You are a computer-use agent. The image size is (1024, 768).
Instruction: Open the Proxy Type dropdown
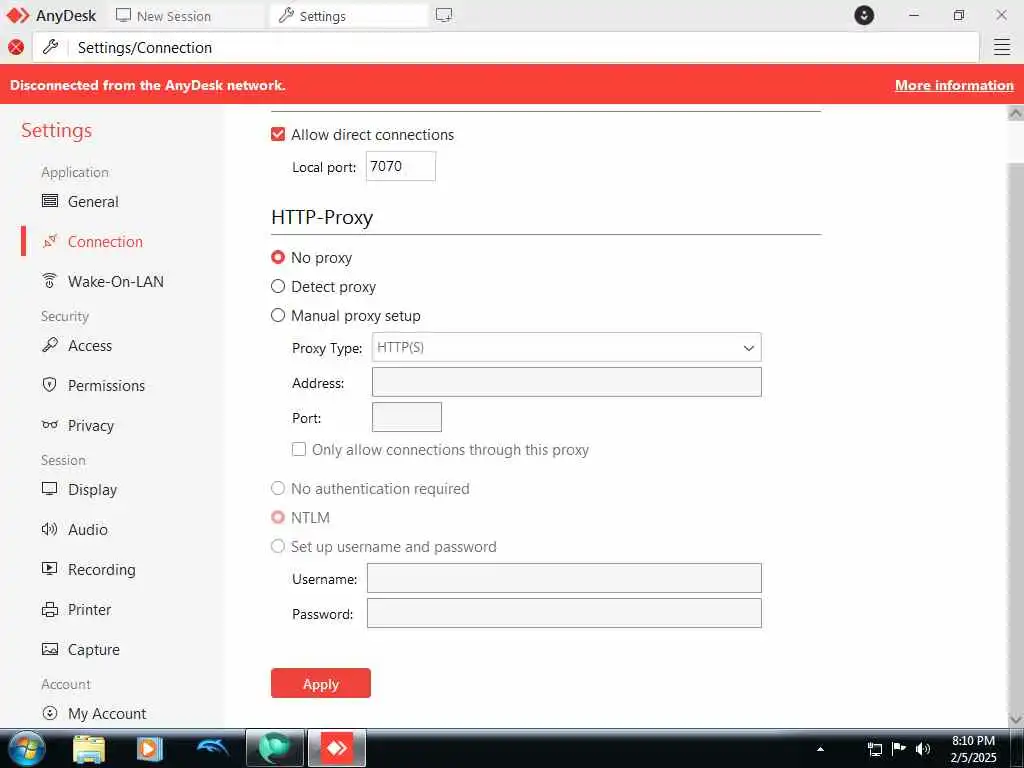pyautogui.click(x=566, y=347)
